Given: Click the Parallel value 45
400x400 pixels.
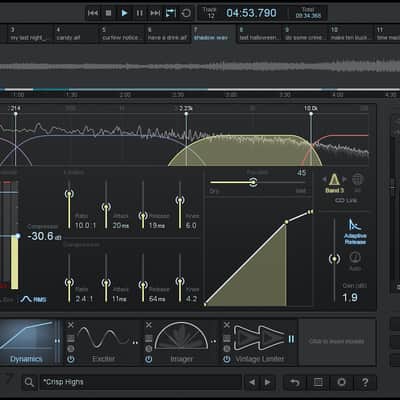Looking at the screenshot, I should coord(301,173).
